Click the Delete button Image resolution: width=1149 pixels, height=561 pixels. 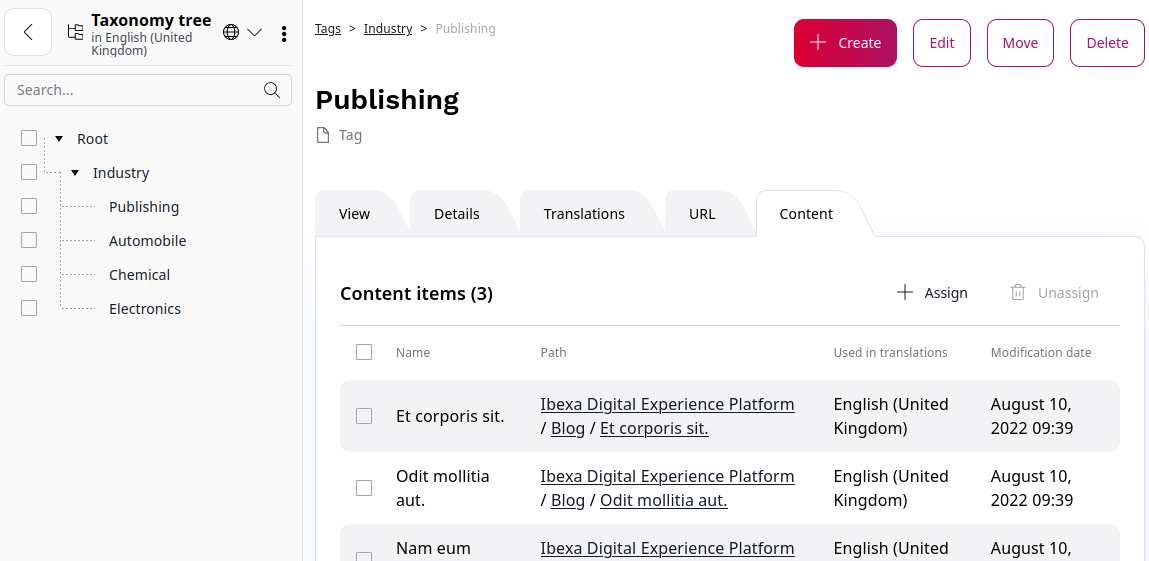tap(1107, 42)
